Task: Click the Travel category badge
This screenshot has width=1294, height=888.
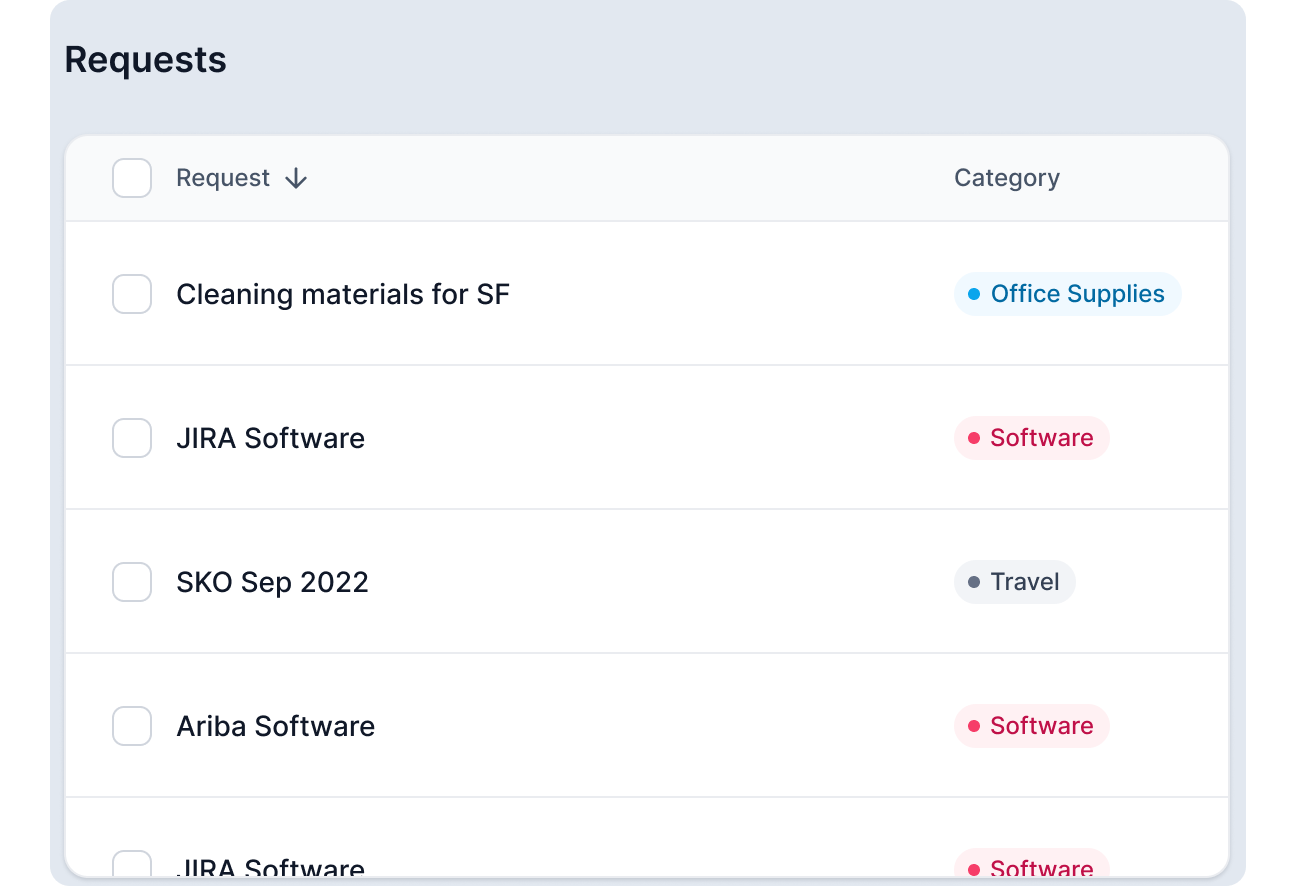Action: coord(1014,583)
